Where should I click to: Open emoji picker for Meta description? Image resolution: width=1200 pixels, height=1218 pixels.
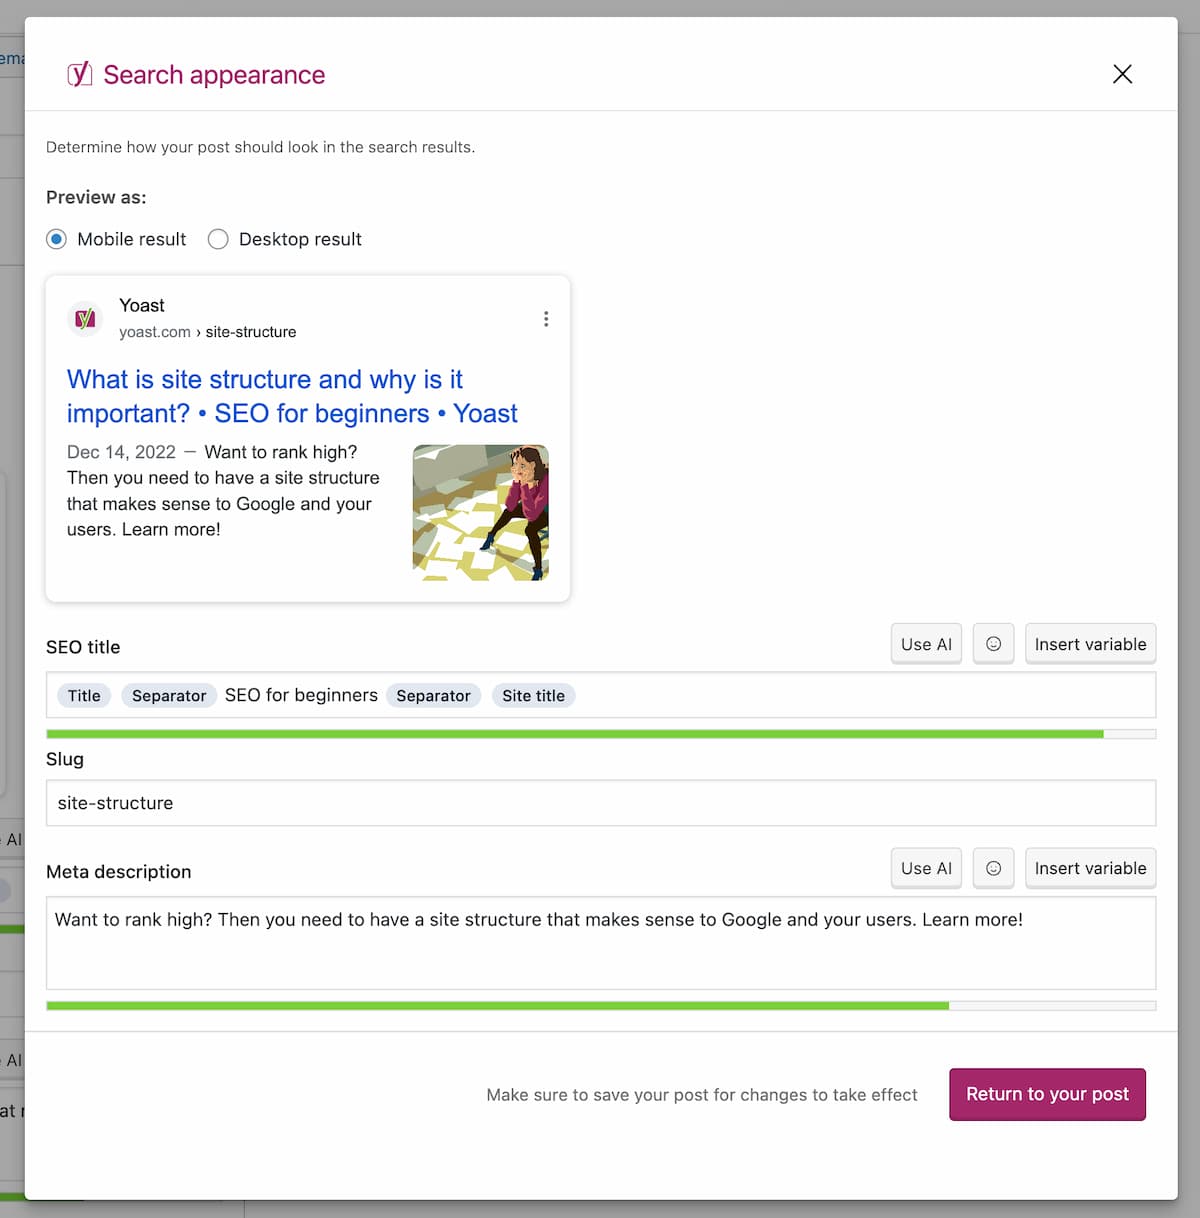993,868
